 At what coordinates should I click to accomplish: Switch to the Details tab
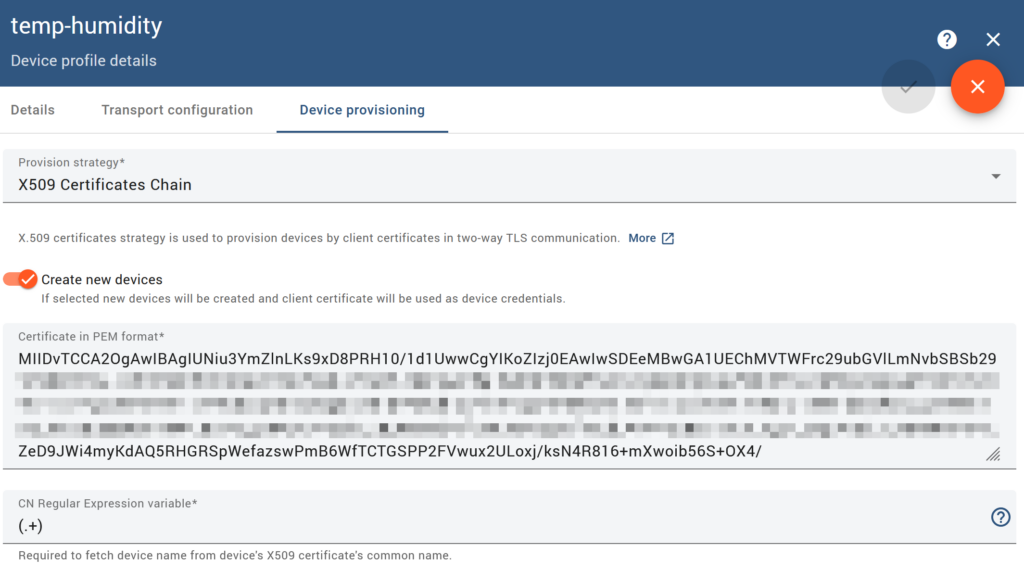33,110
